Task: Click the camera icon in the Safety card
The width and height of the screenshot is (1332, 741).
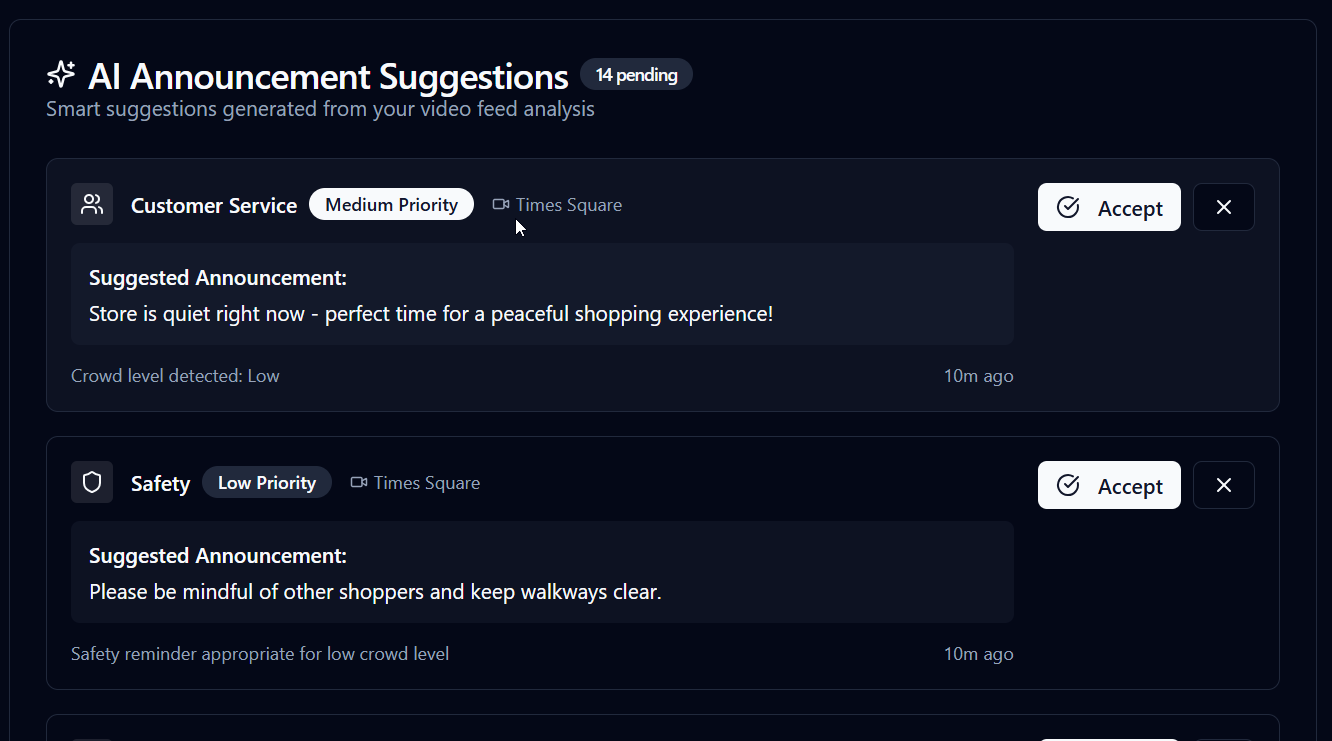Action: point(359,483)
